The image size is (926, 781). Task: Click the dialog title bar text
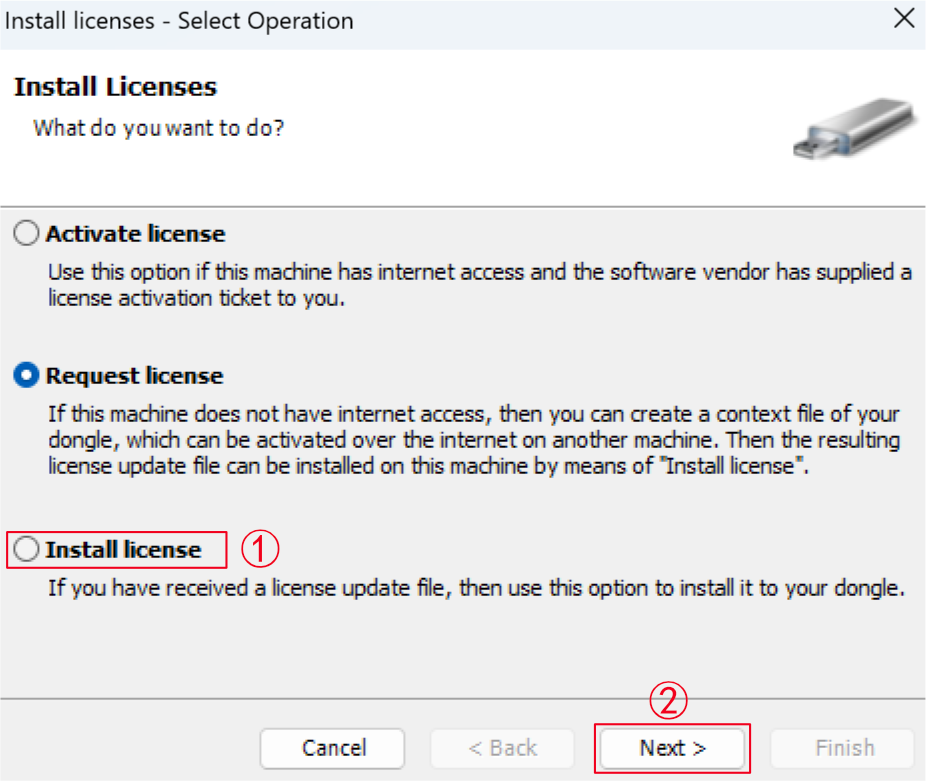tap(179, 21)
